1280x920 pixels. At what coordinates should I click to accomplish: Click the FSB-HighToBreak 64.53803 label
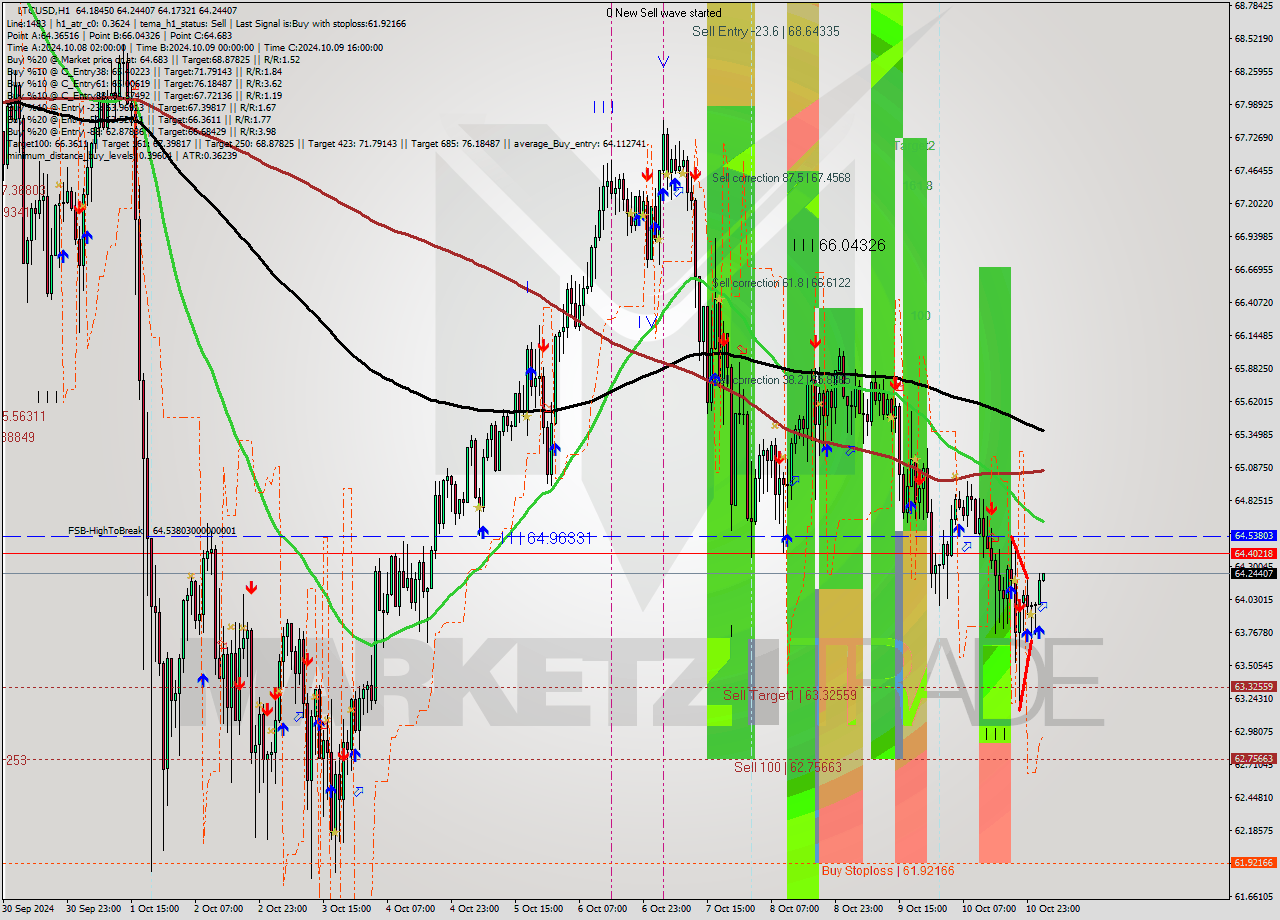152,531
